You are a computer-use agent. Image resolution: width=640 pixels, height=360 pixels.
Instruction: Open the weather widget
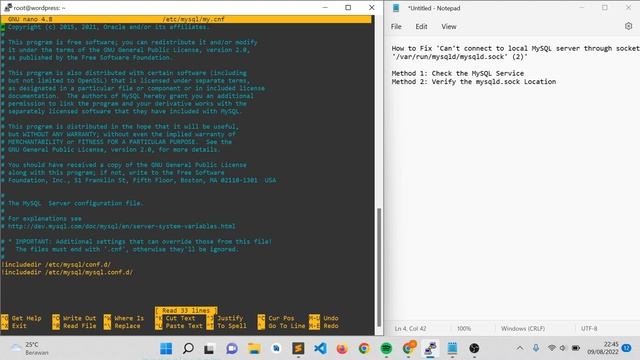point(29,348)
